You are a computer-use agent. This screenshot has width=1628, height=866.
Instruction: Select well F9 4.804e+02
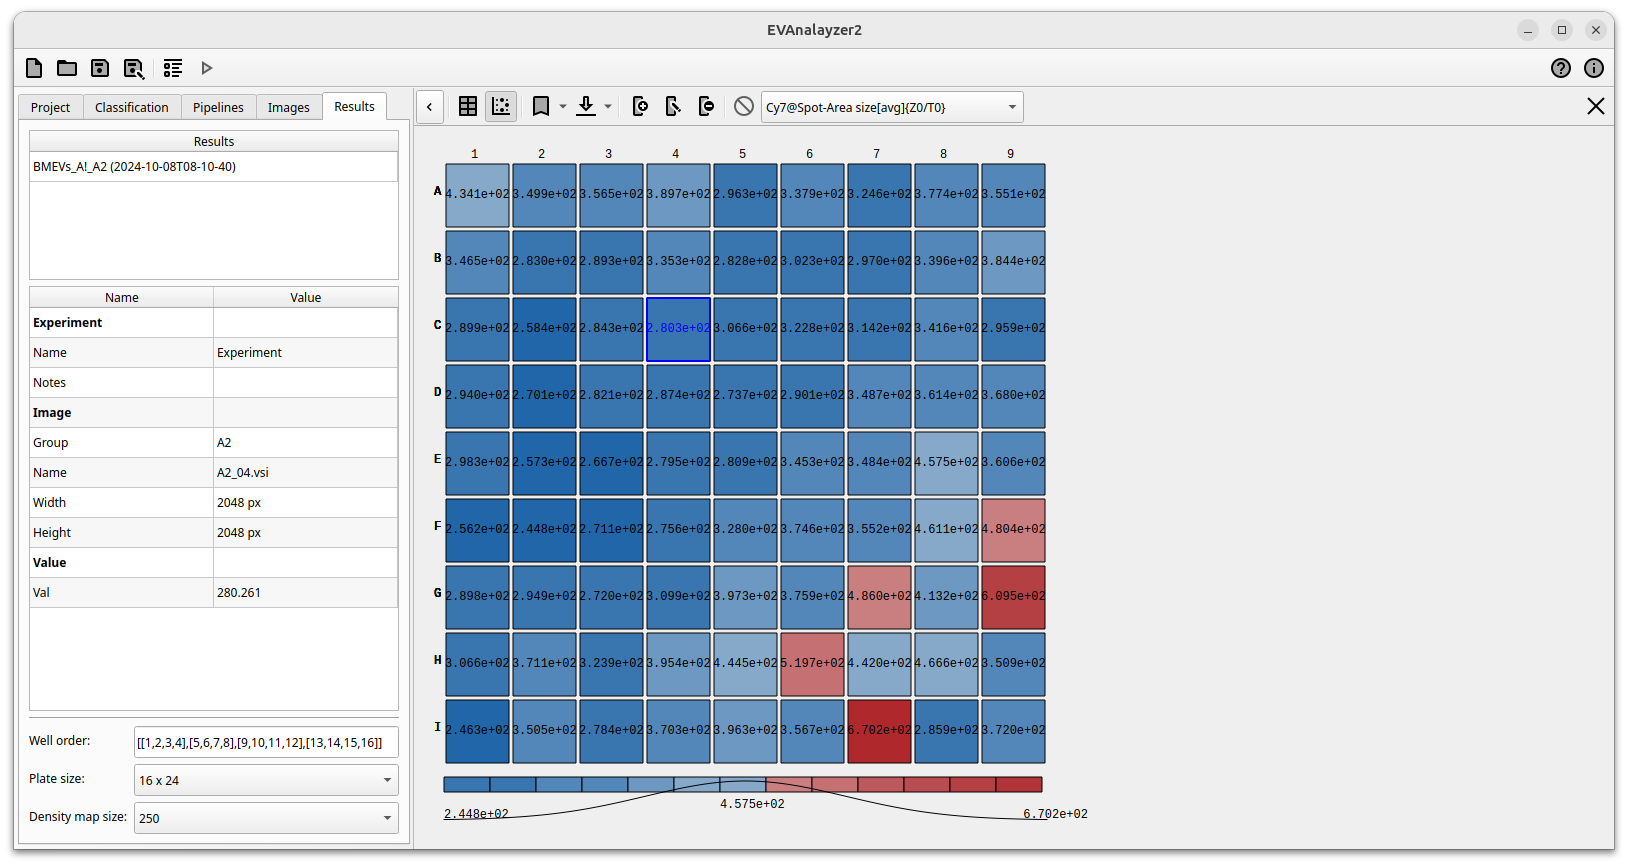tap(1013, 530)
